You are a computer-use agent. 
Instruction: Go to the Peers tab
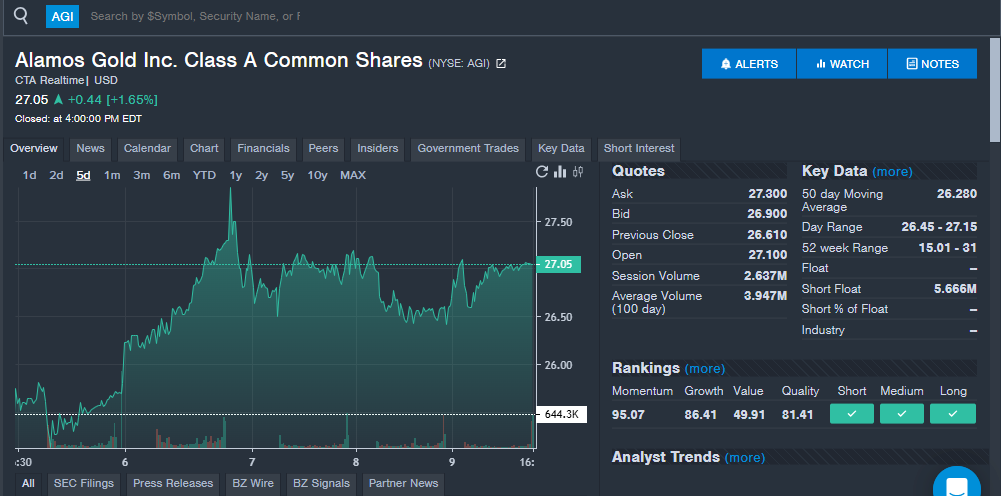pyautogui.click(x=323, y=149)
